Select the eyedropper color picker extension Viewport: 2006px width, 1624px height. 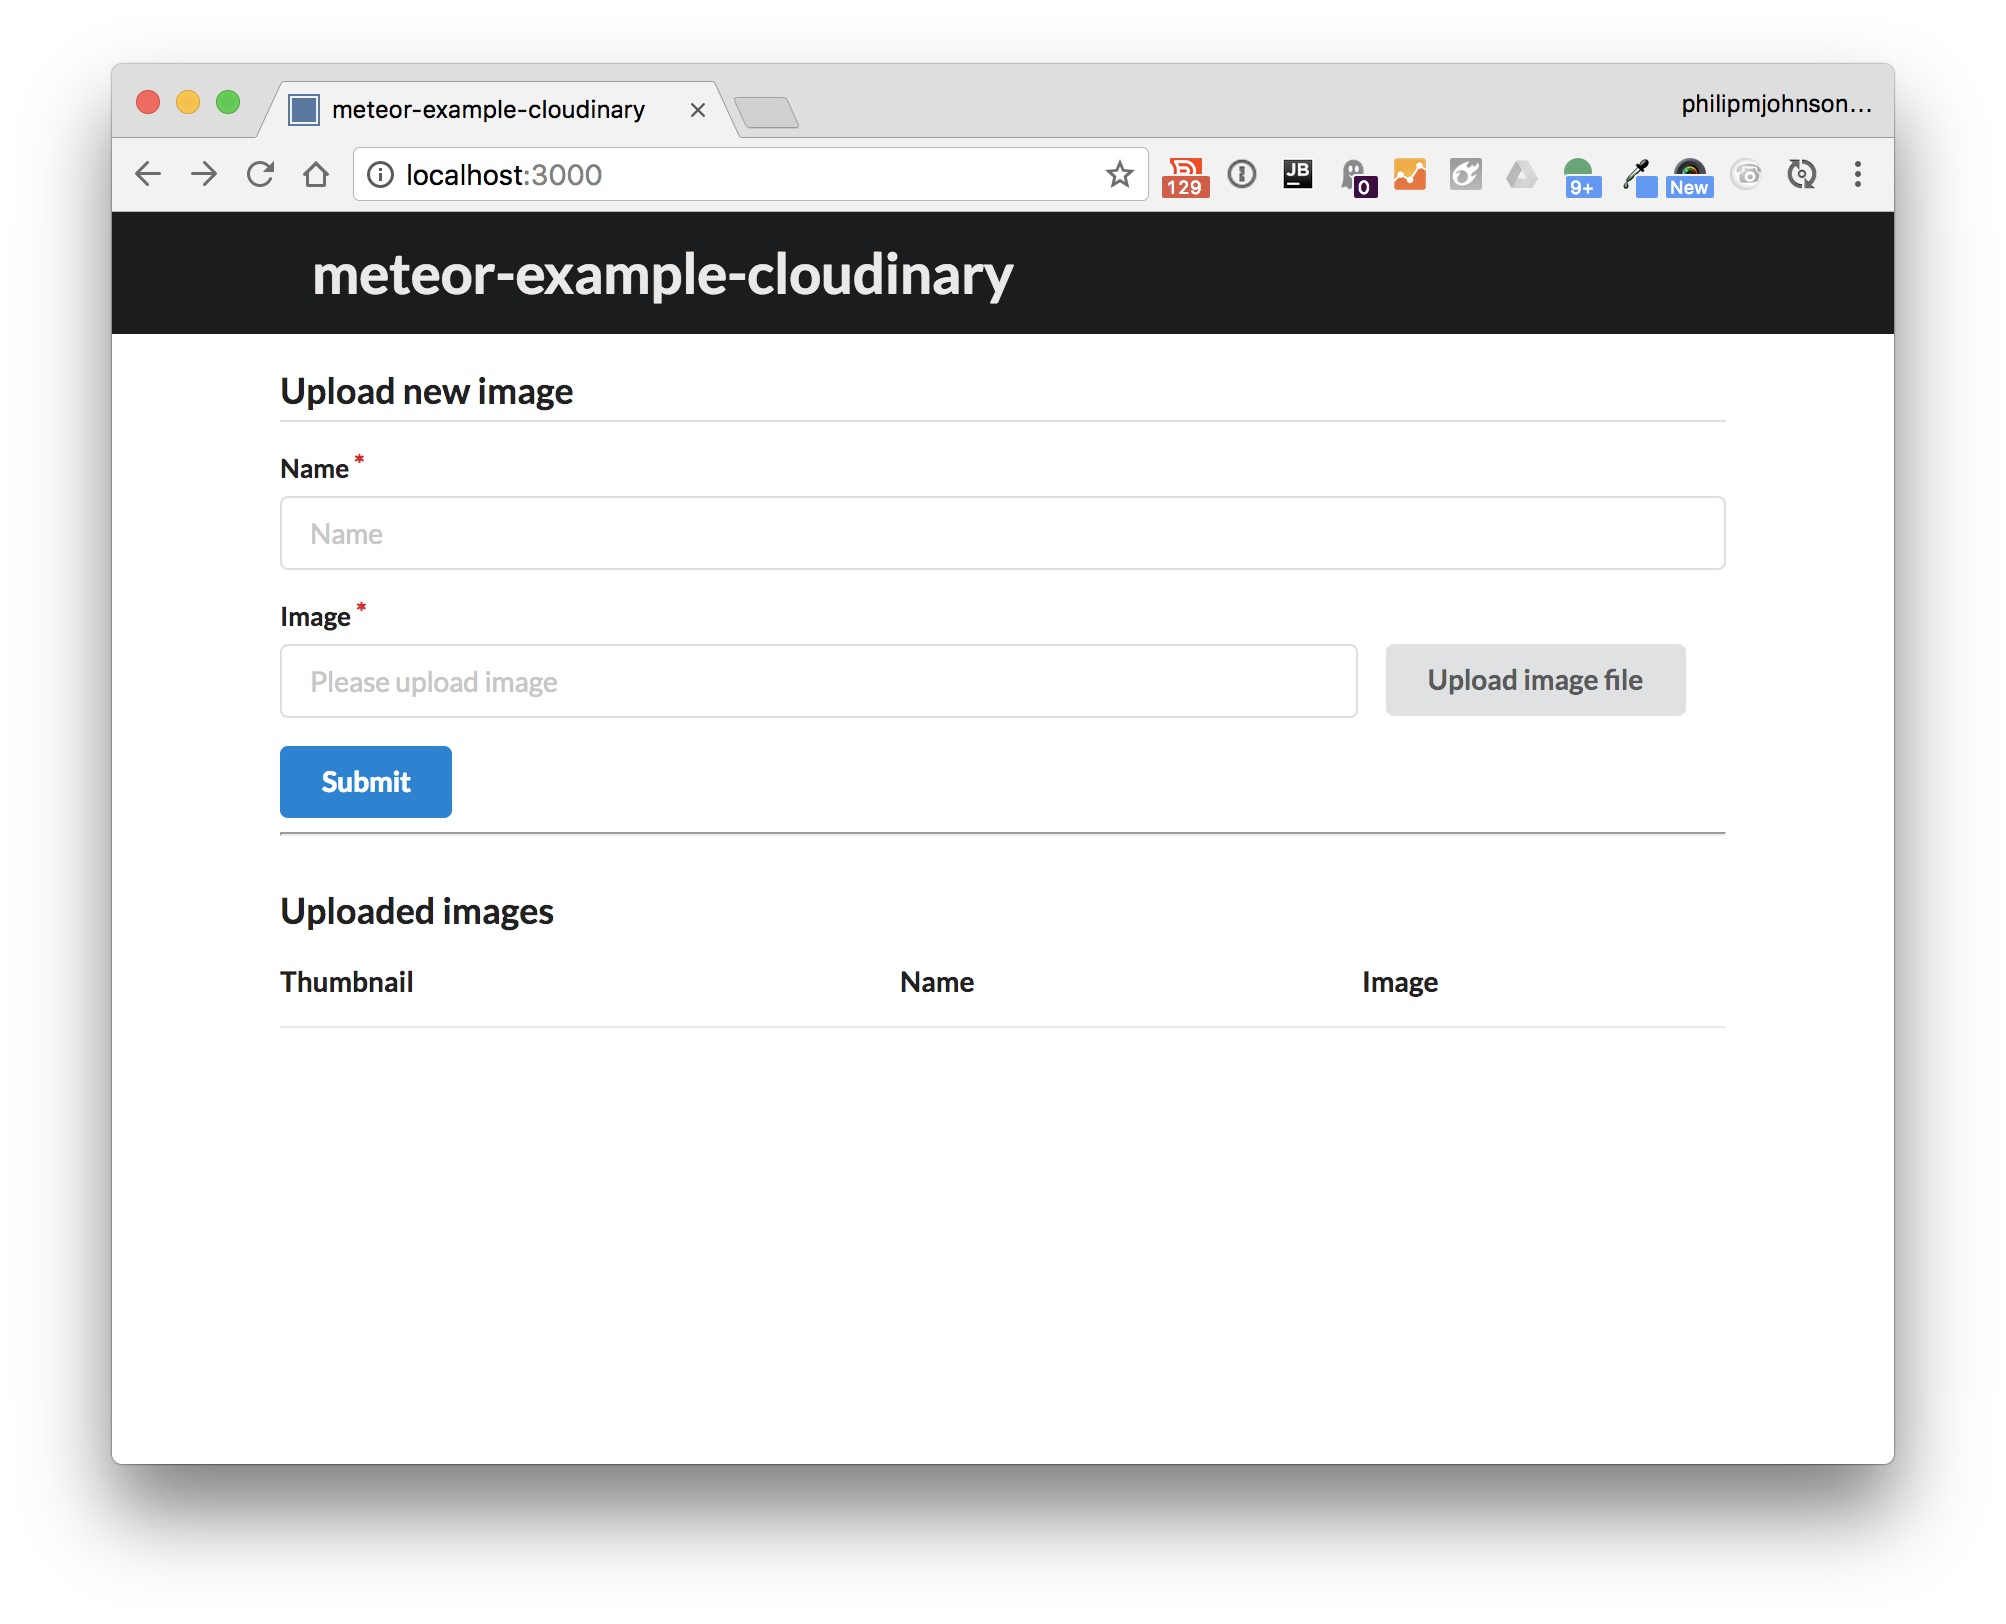[1637, 176]
